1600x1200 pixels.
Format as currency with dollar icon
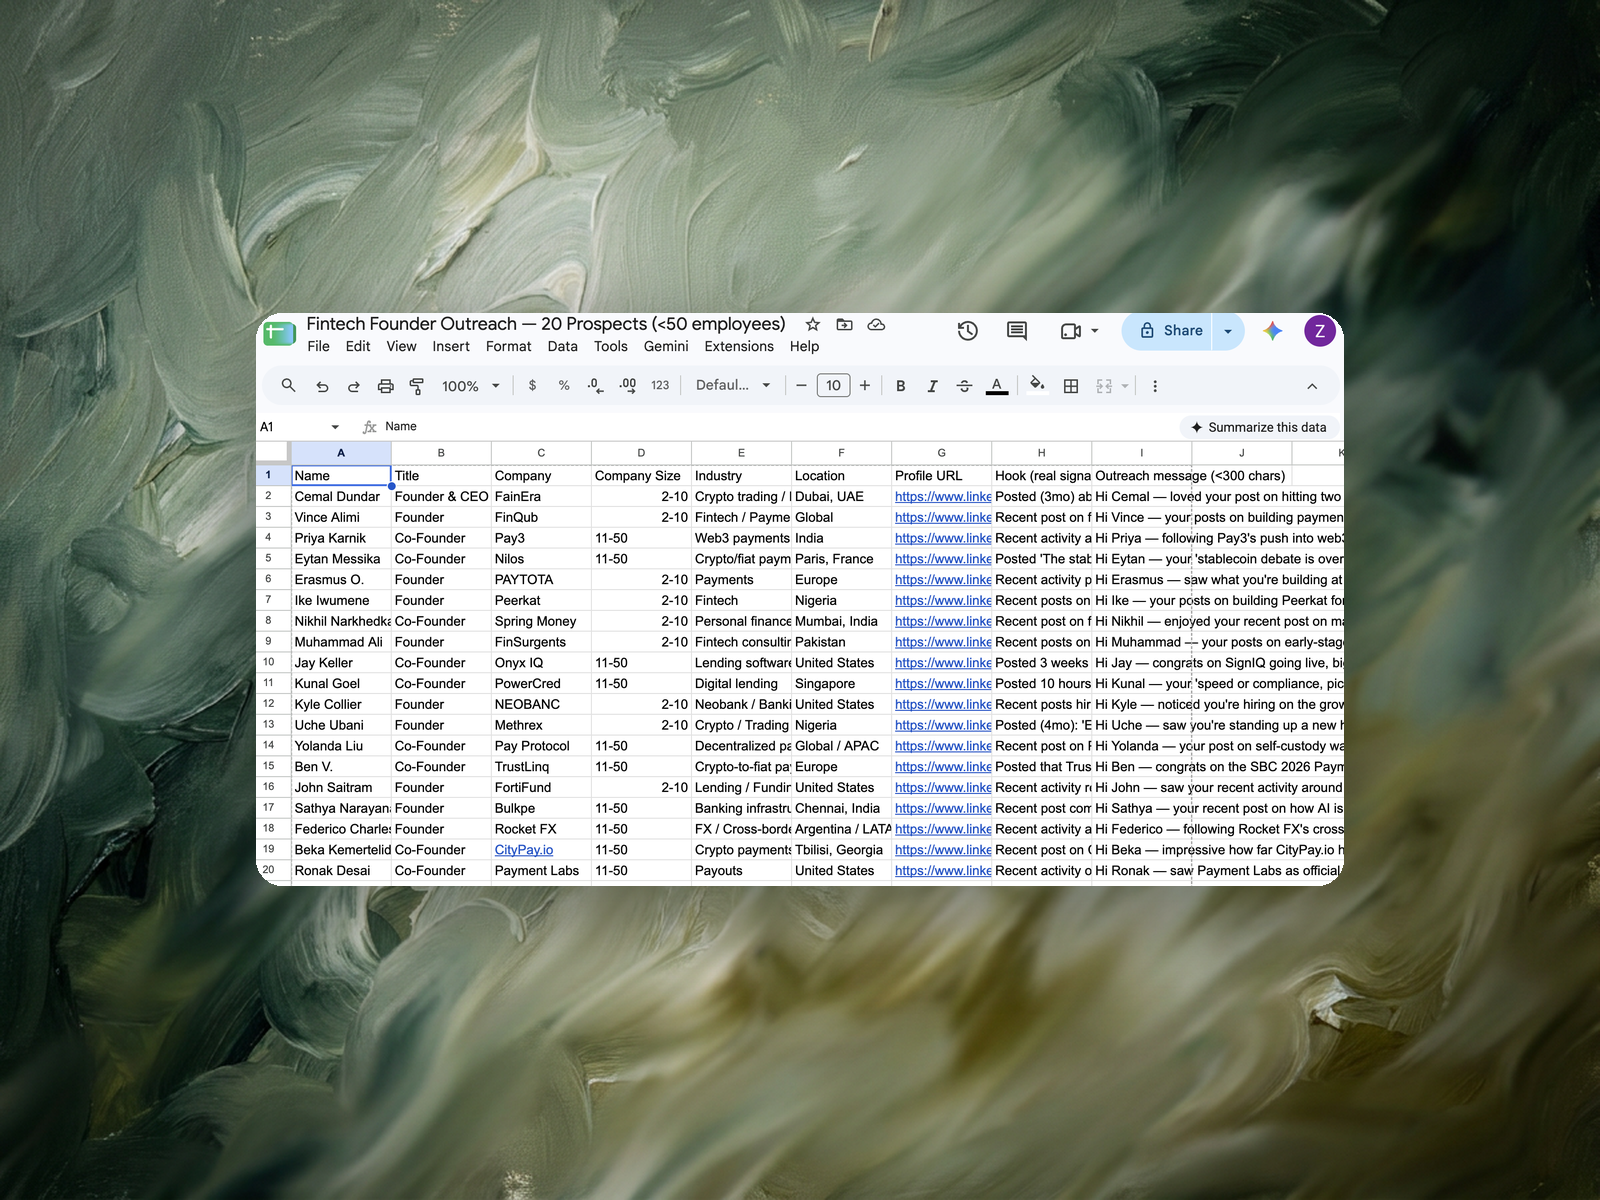[x=532, y=386]
